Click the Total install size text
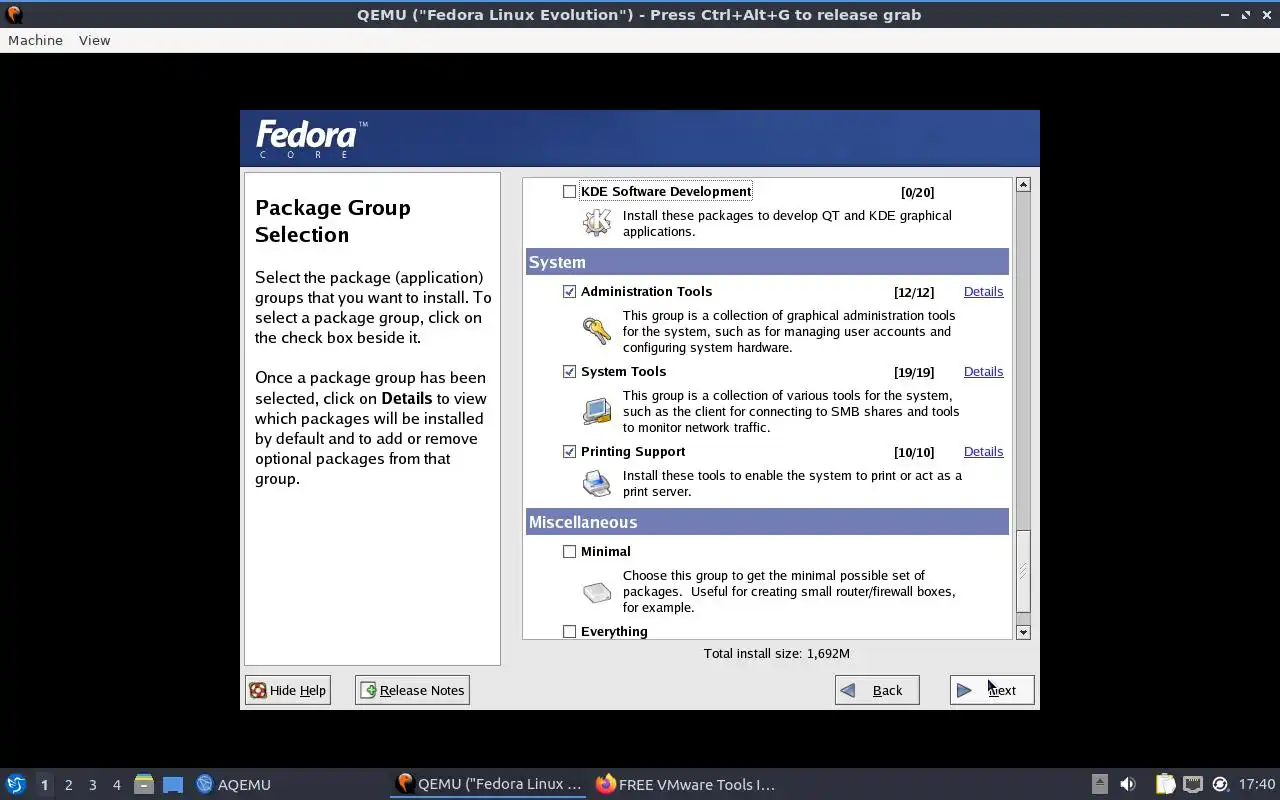This screenshot has height=800, width=1280. [x=776, y=653]
